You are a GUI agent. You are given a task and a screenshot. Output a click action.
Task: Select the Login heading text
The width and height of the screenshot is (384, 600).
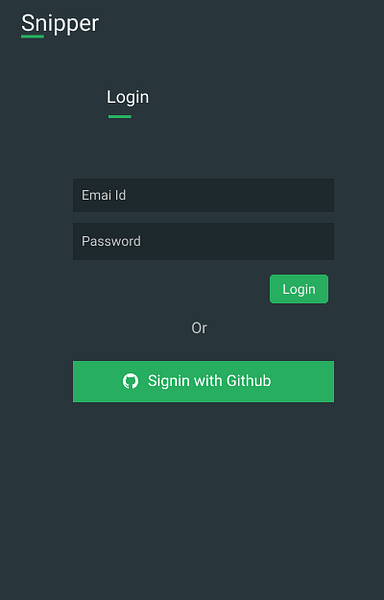[128, 97]
